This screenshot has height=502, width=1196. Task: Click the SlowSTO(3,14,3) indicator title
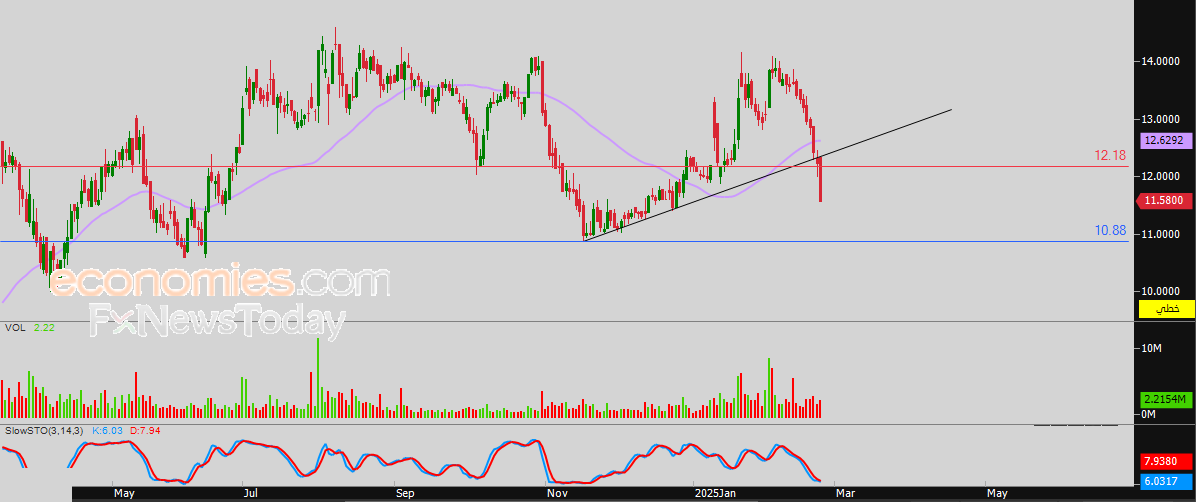point(45,431)
